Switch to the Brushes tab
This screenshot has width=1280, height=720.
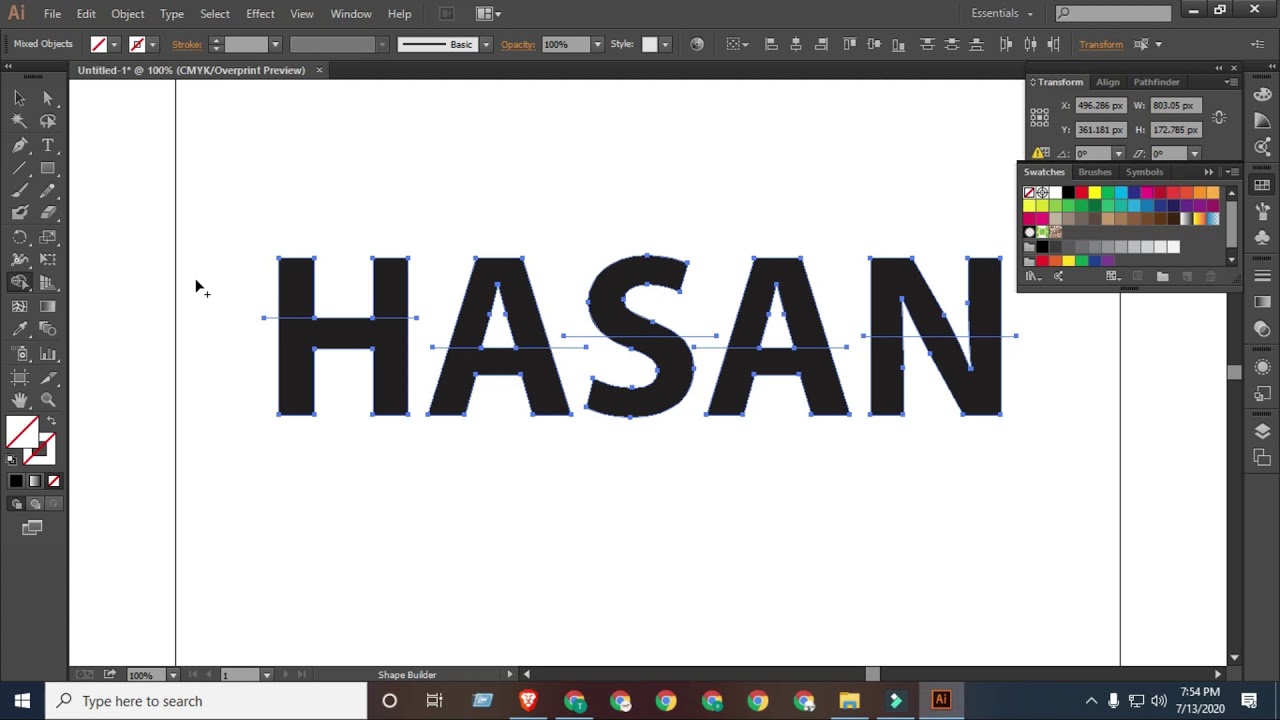pos(1095,172)
